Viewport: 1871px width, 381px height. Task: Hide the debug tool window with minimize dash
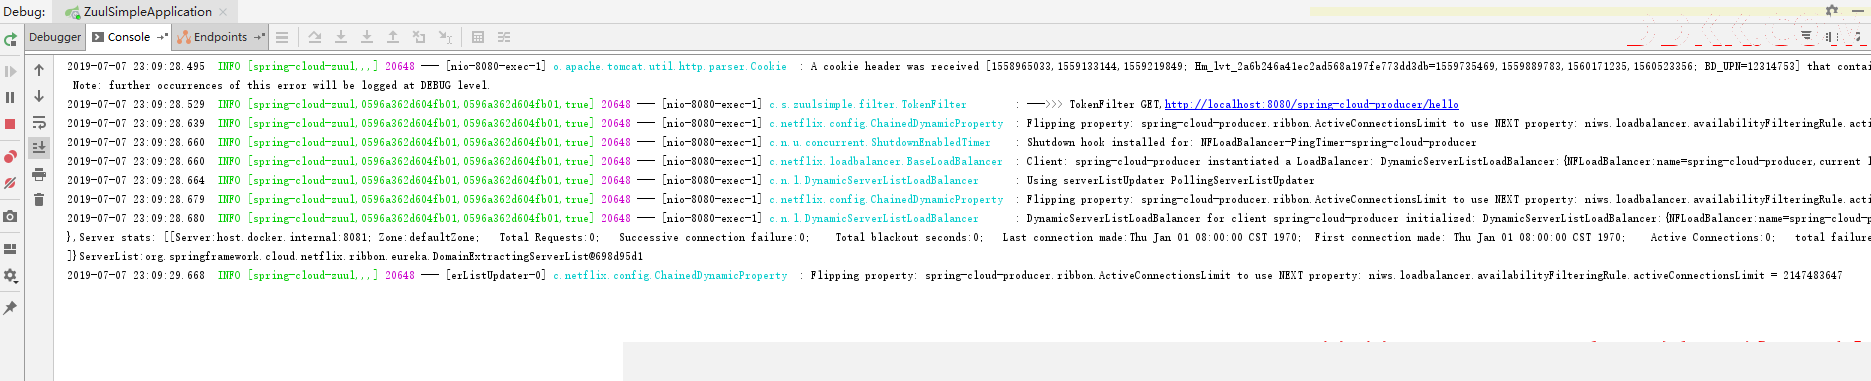coord(1858,11)
